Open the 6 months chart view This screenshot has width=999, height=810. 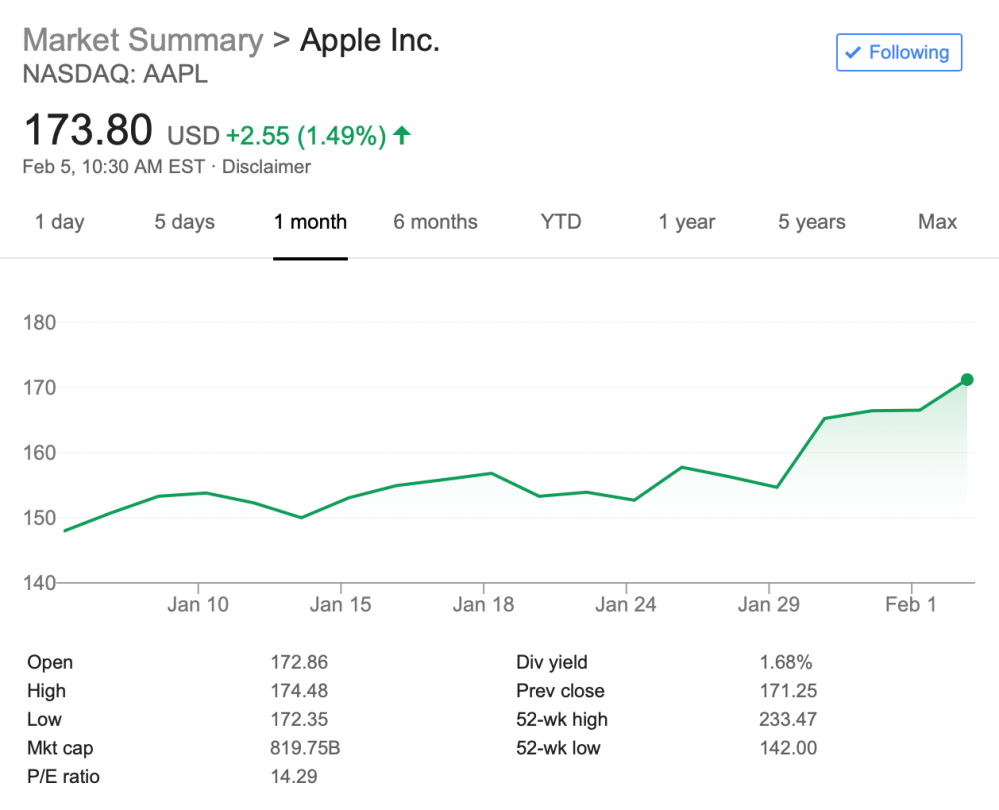tap(435, 222)
